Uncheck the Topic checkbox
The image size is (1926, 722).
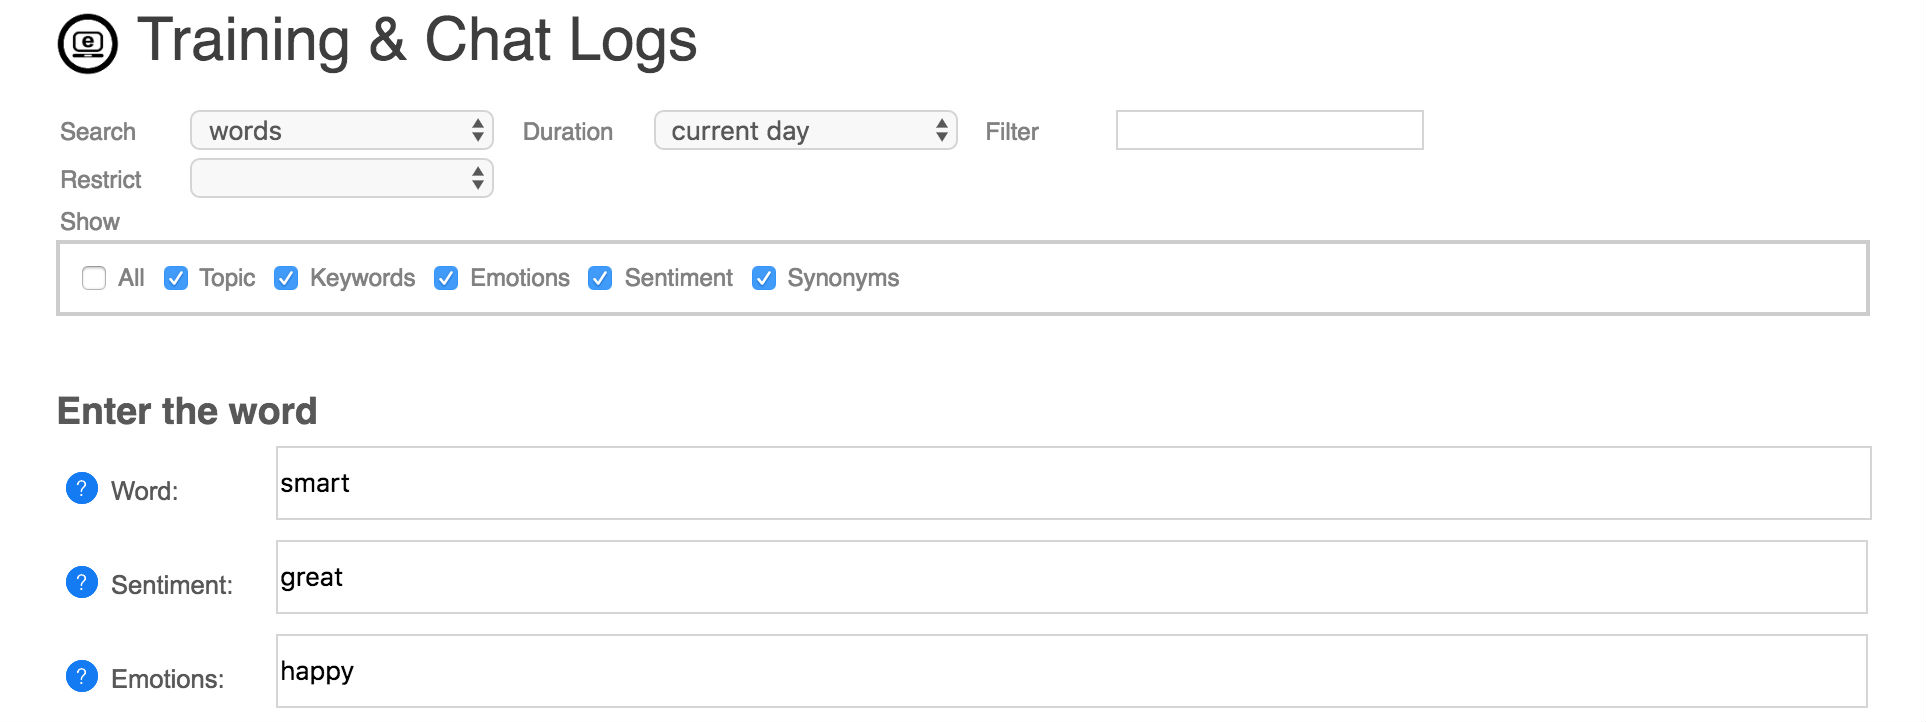pyautogui.click(x=176, y=278)
